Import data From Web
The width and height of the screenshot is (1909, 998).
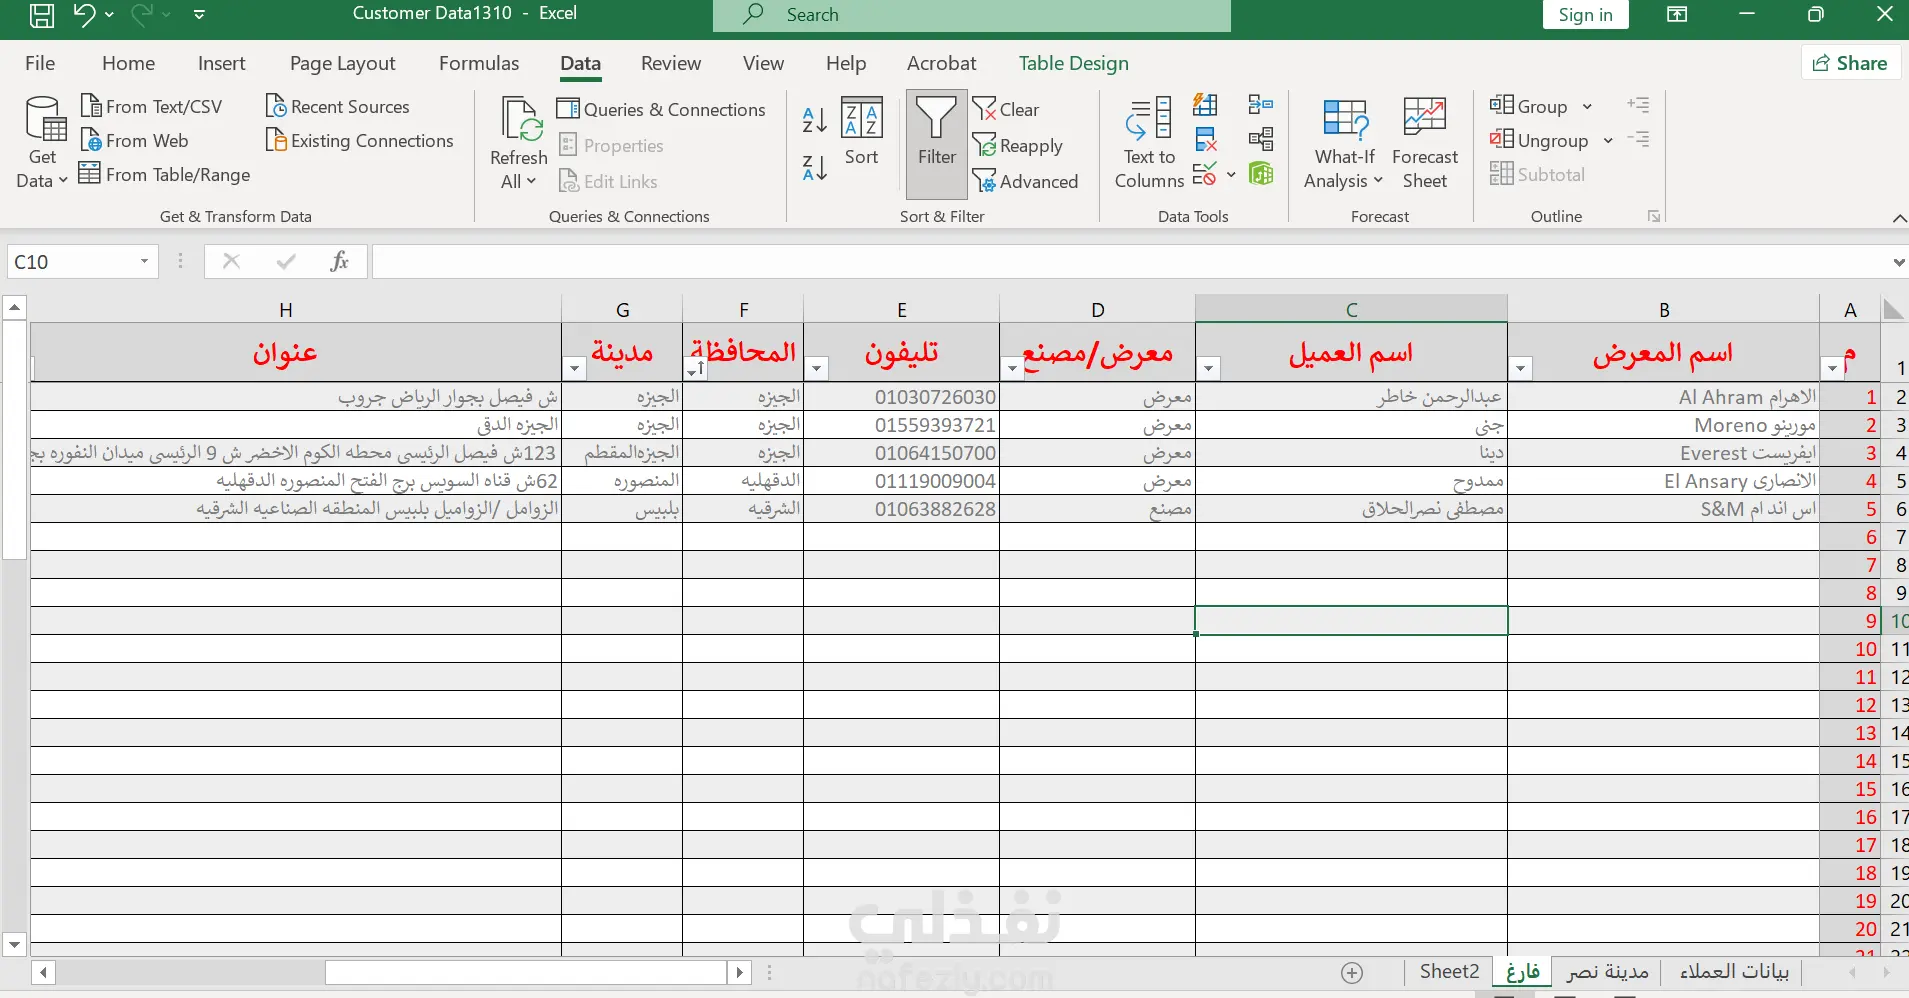click(134, 140)
